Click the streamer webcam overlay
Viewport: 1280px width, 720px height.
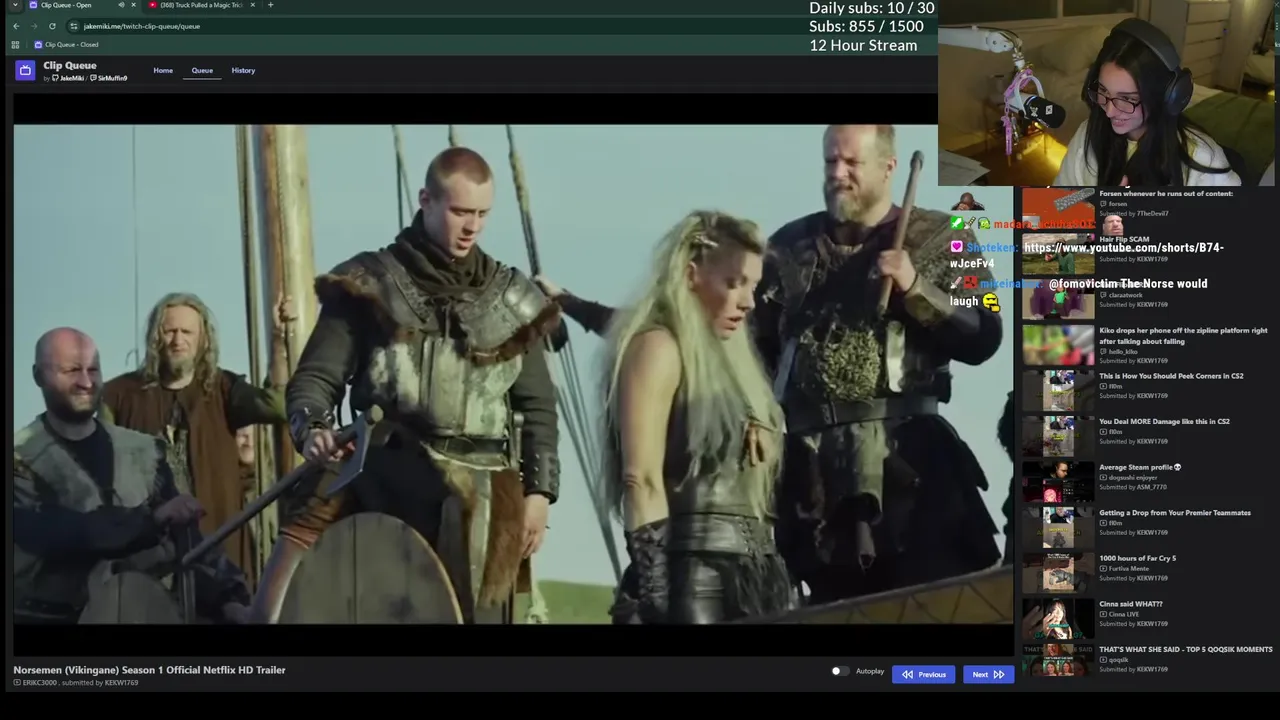pos(1108,93)
